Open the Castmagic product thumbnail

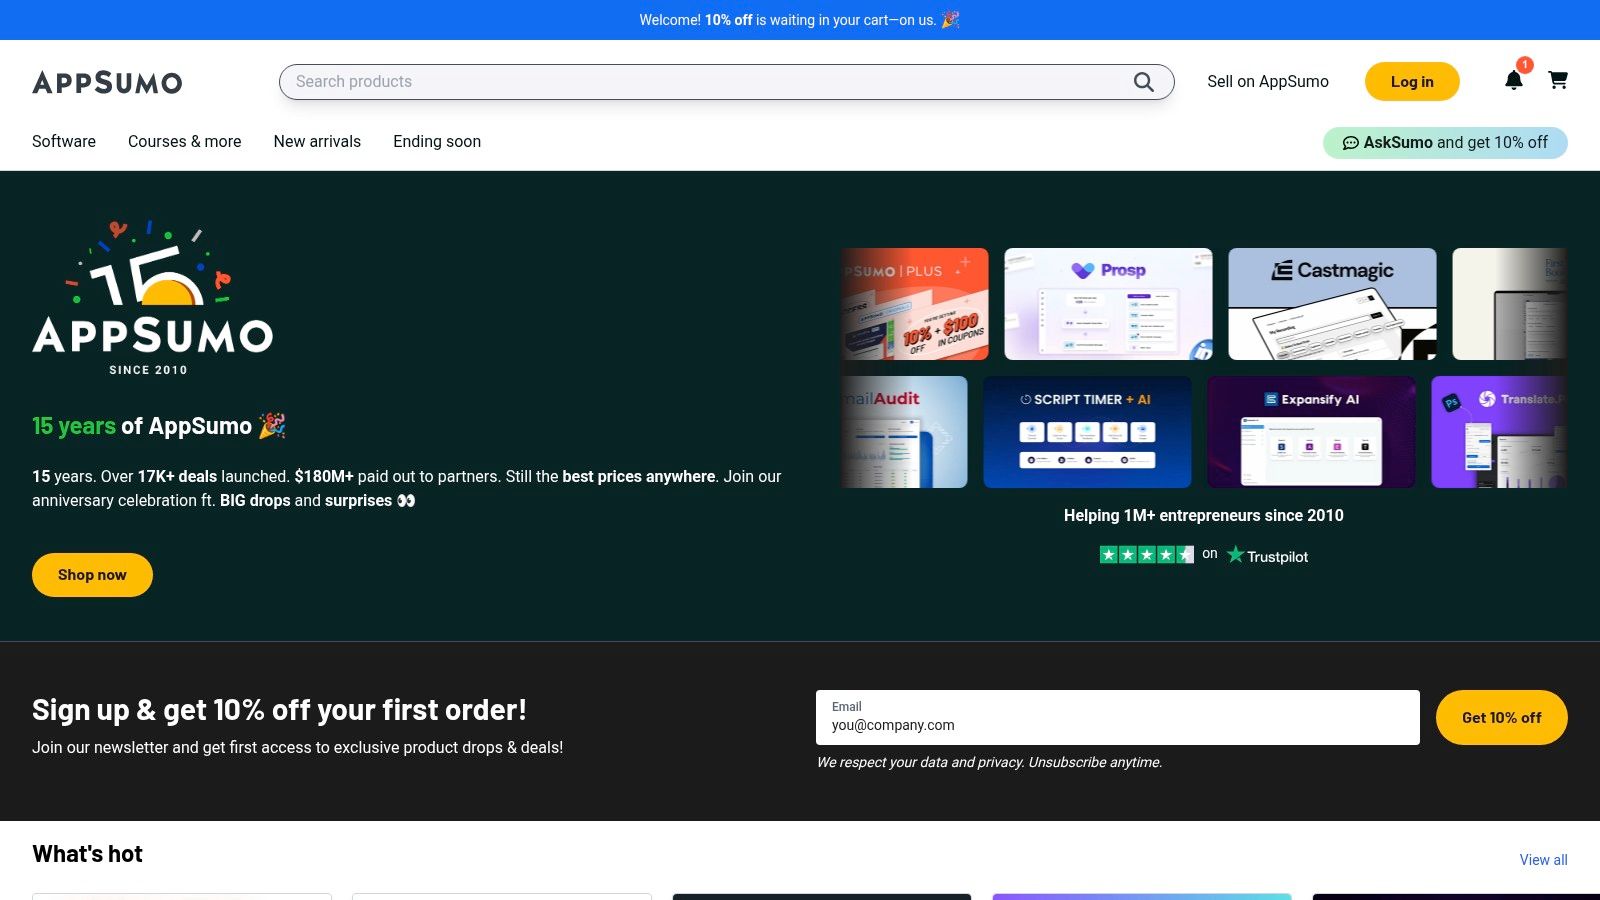pos(1332,304)
